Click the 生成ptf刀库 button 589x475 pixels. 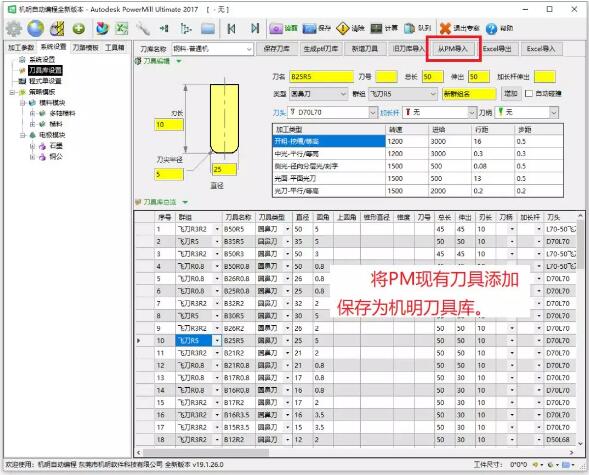click(320, 49)
